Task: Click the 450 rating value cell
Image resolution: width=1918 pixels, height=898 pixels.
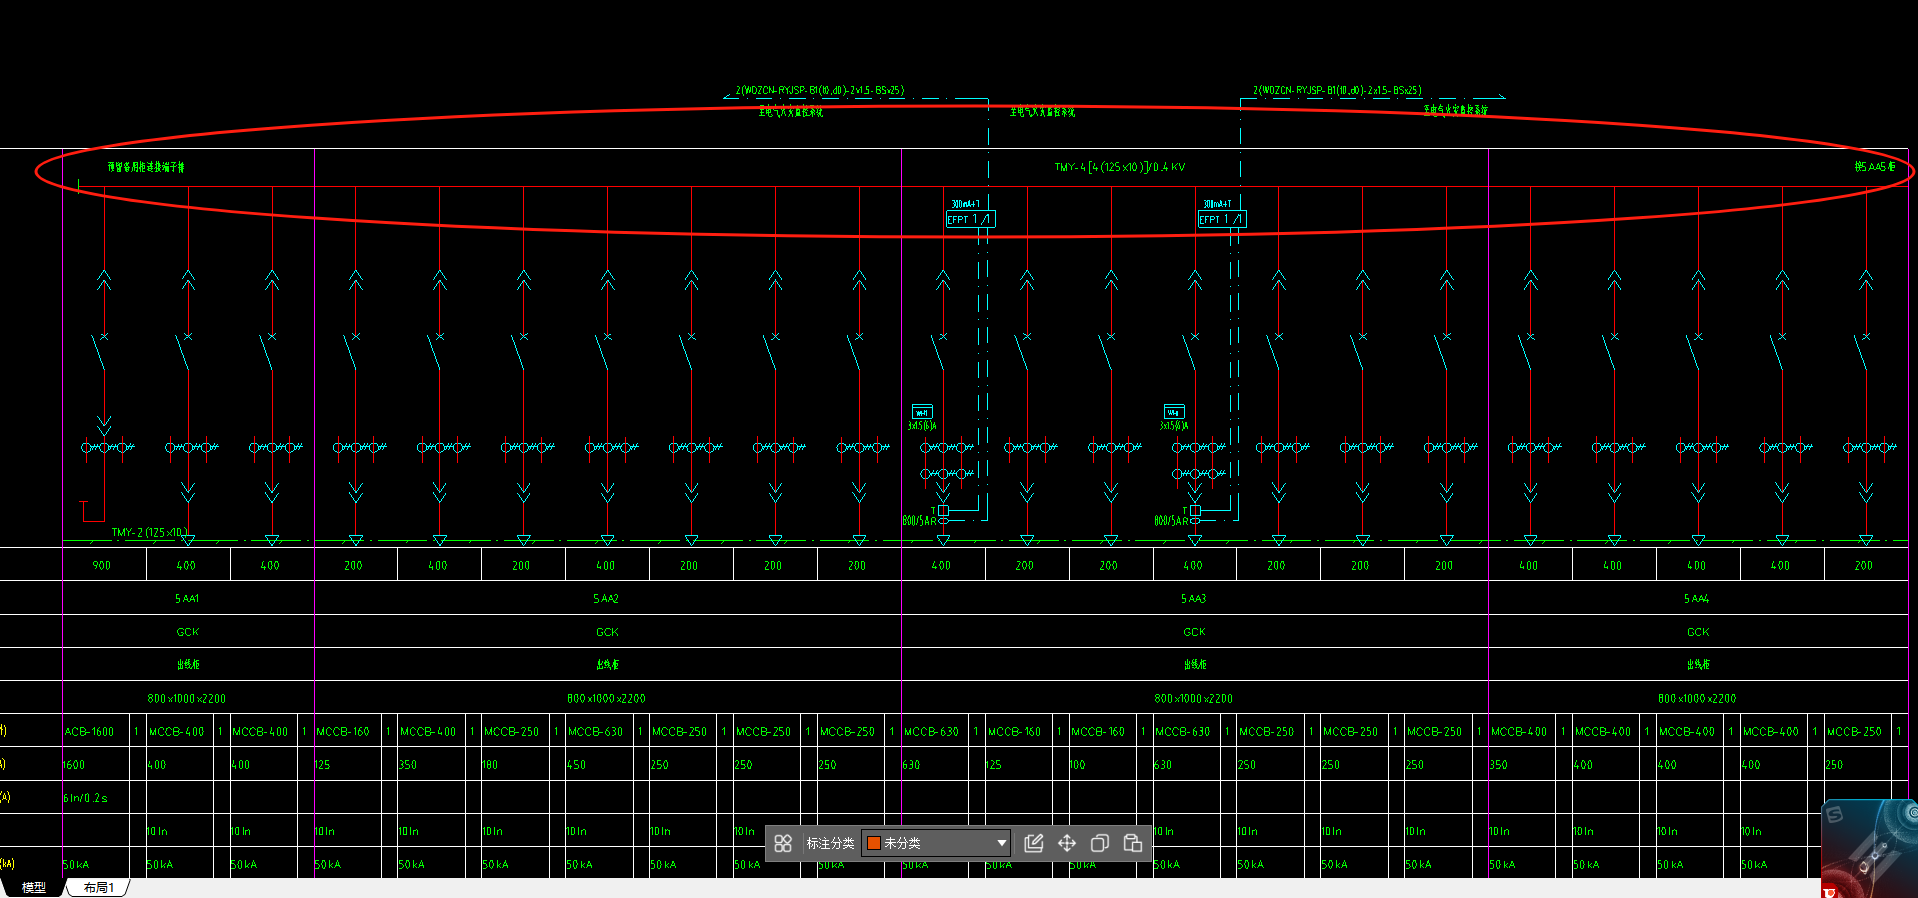Action: click(x=577, y=765)
